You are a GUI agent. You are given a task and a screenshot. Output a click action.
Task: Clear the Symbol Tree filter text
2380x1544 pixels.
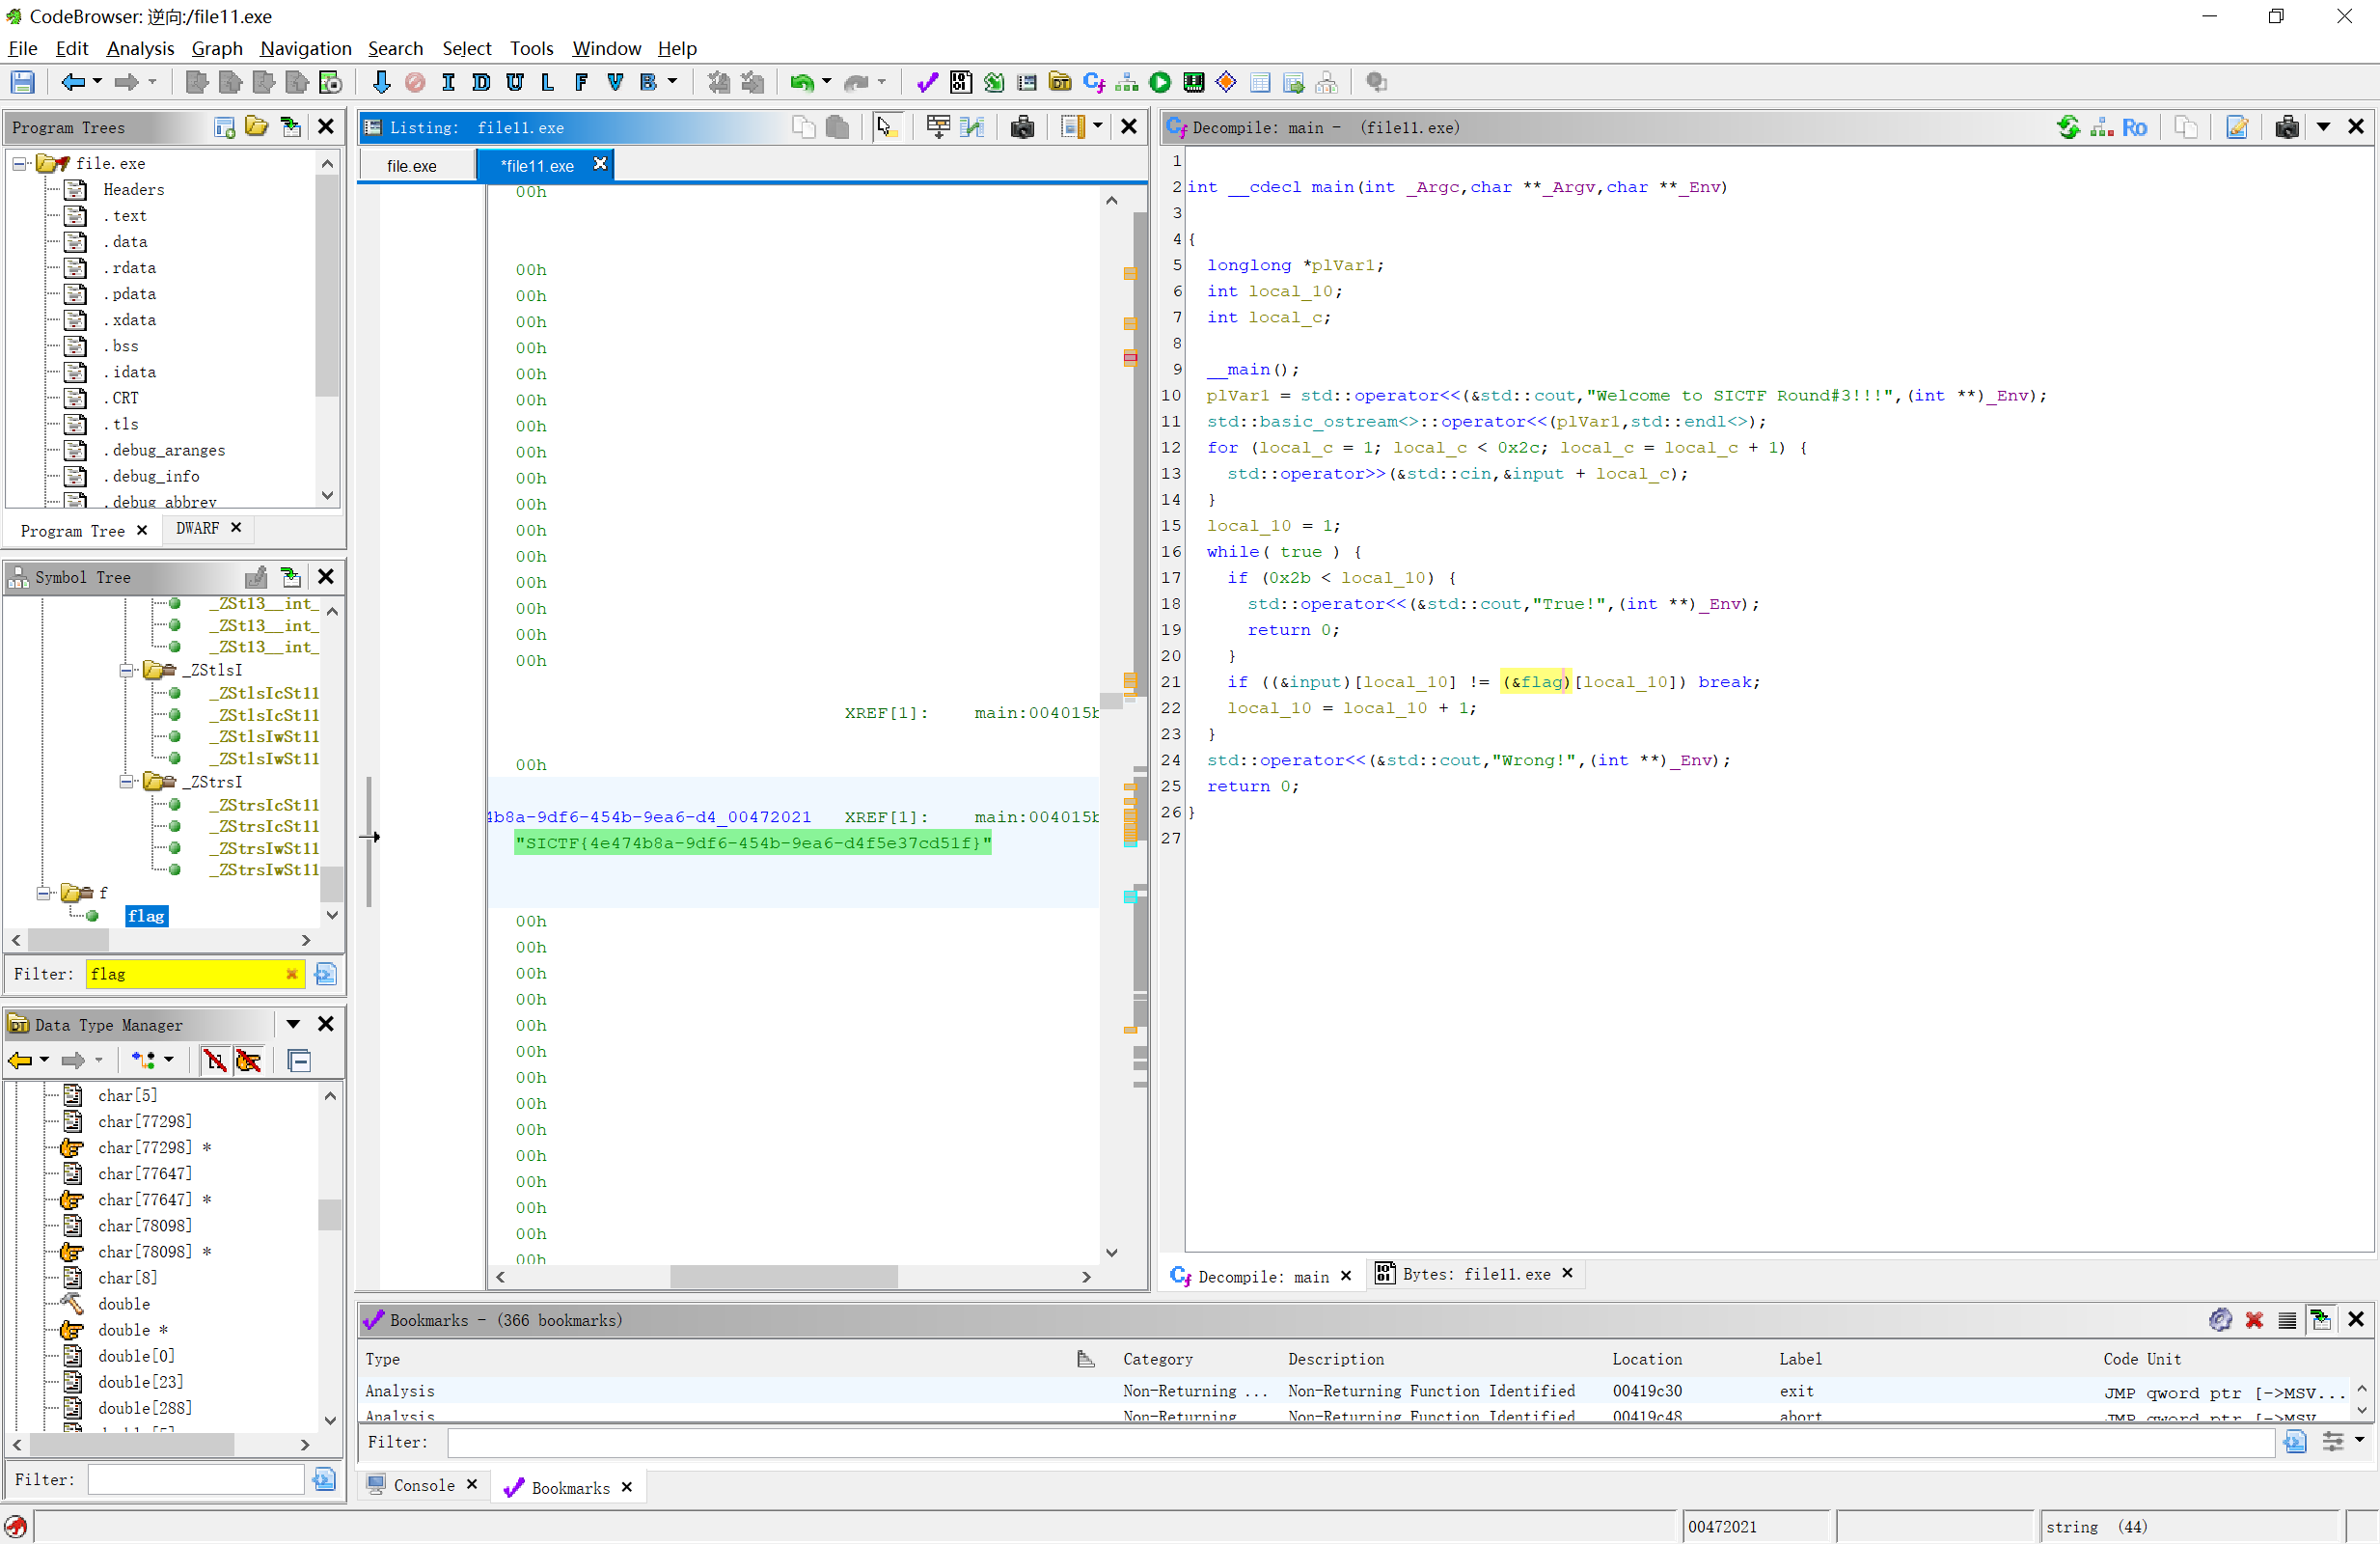[x=291, y=974]
